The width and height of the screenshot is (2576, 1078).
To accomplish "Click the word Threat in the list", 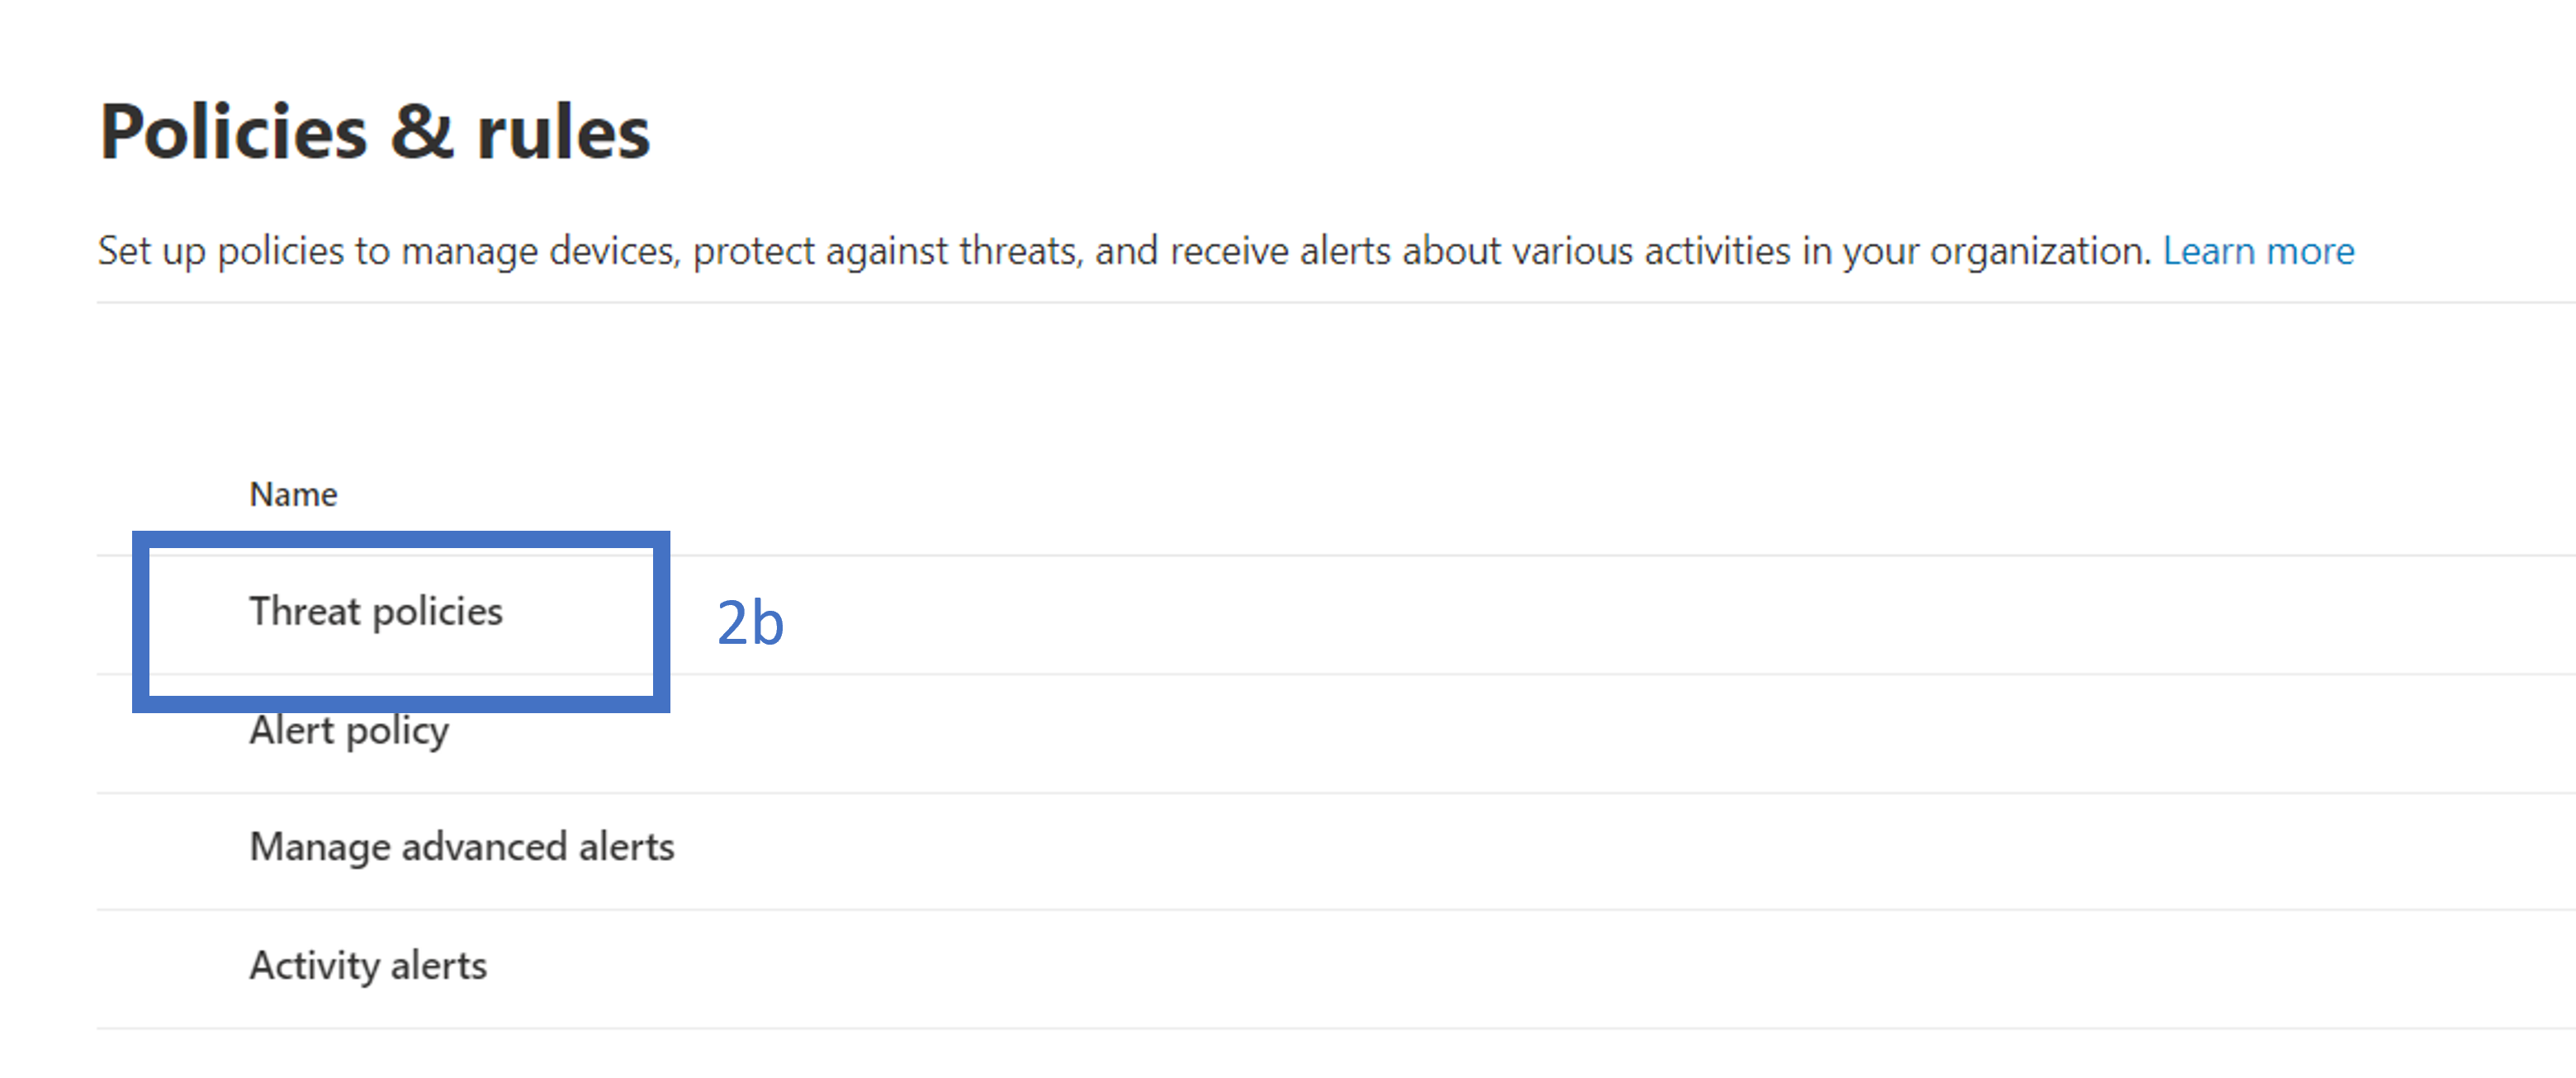I will click(304, 612).
